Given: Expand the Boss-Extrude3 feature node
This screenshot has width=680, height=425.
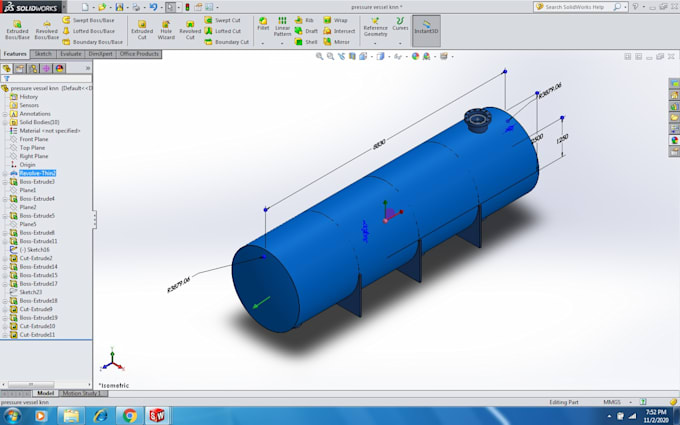Looking at the screenshot, I should [5, 182].
